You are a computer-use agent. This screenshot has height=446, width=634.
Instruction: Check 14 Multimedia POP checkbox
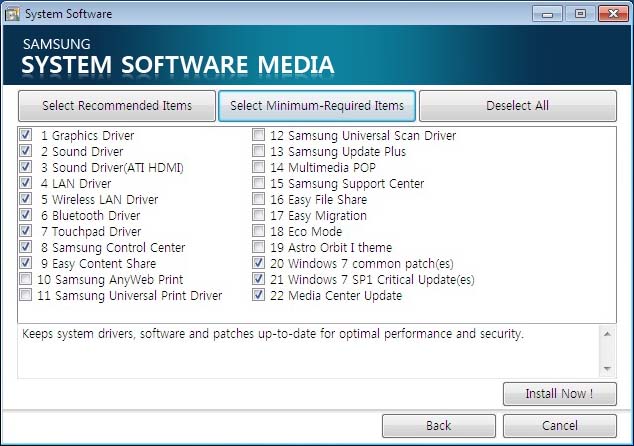click(258, 167)
